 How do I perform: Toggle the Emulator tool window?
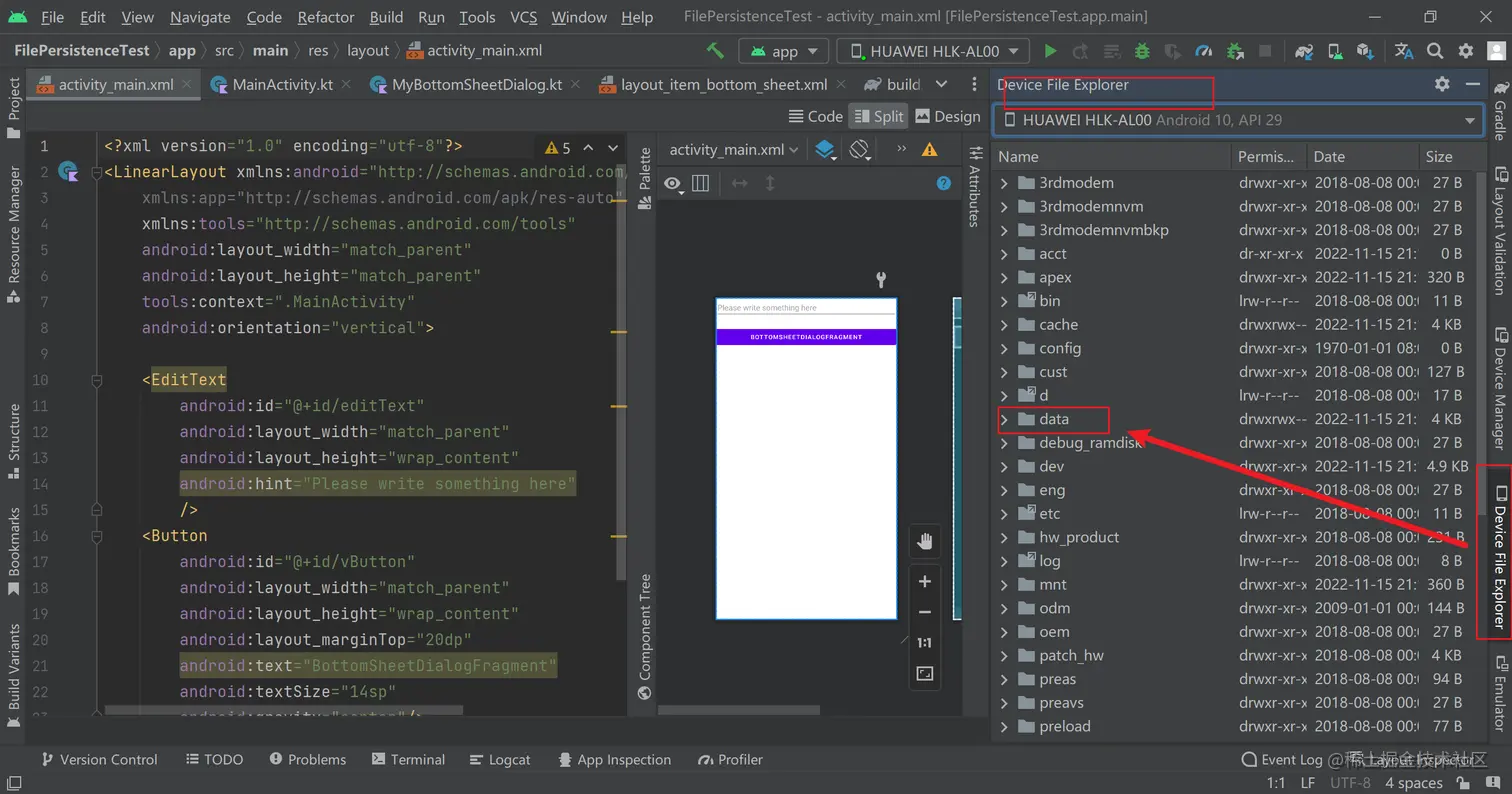1499,693
